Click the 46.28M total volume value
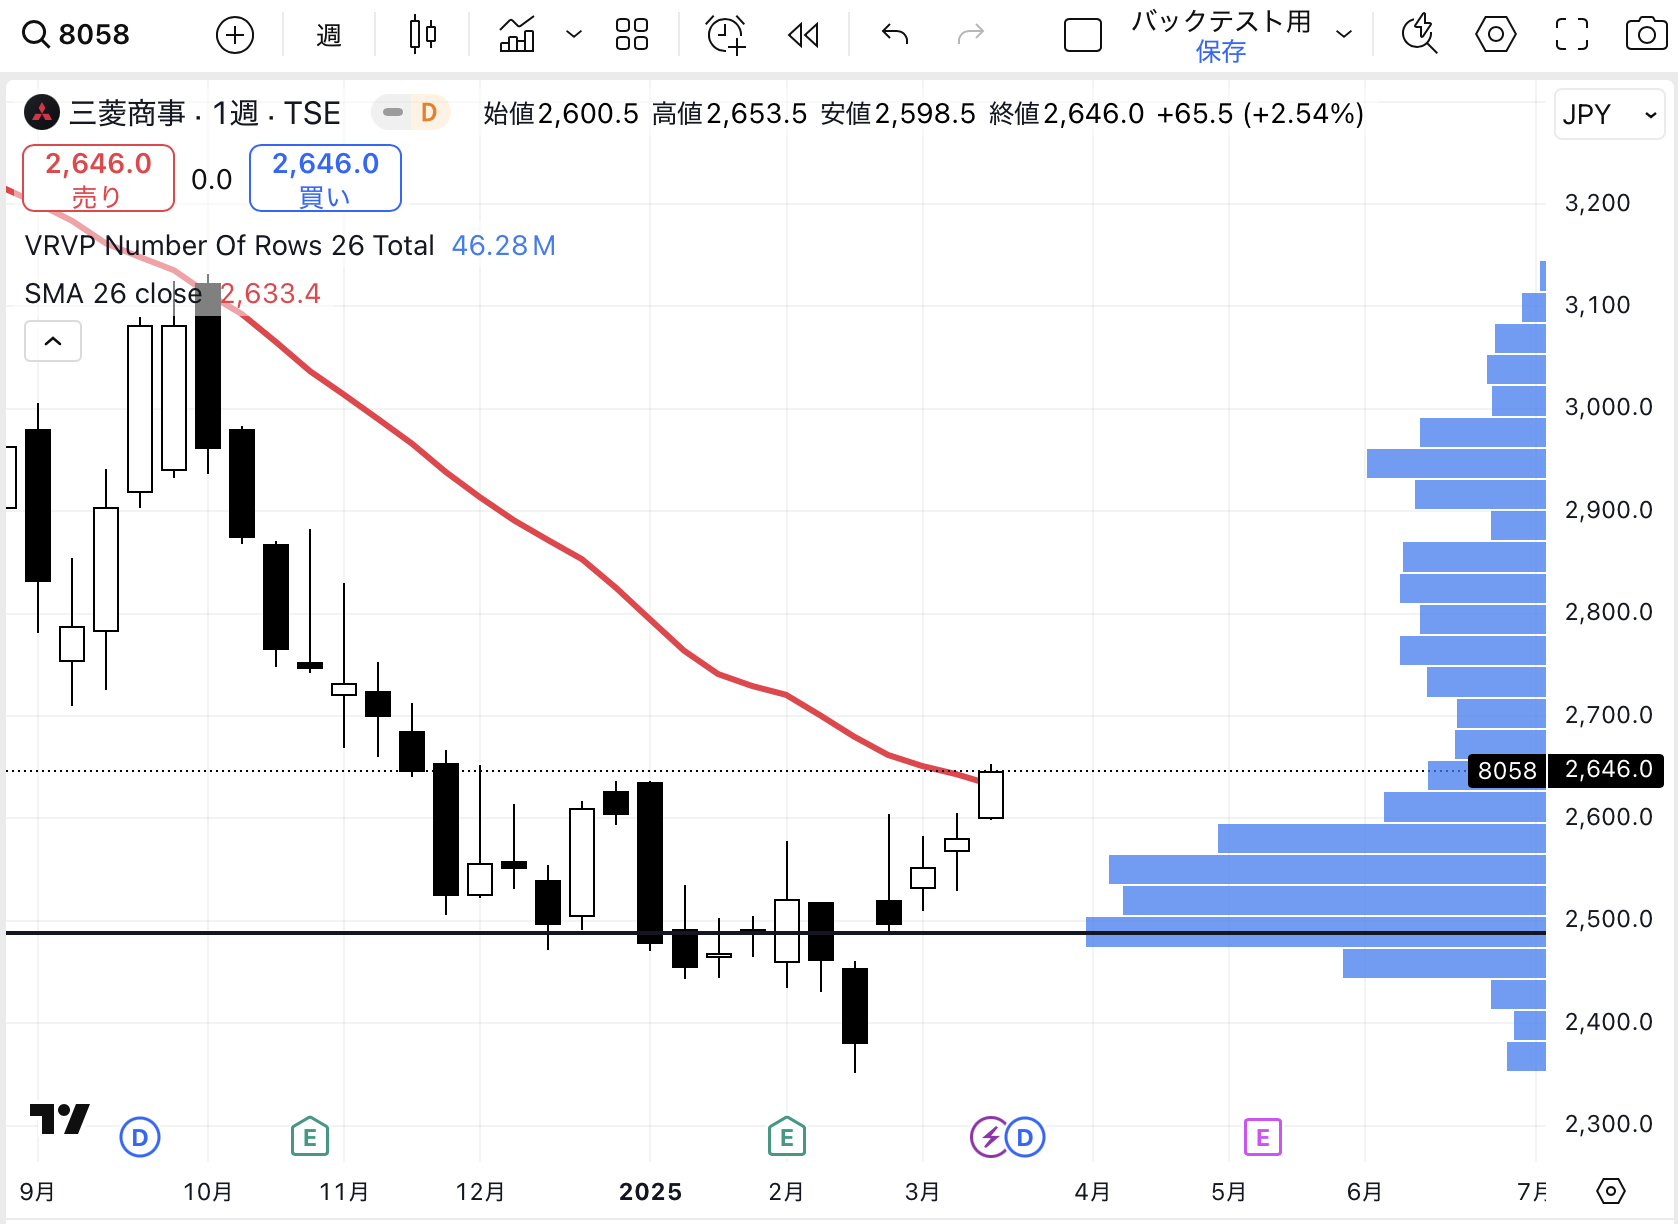The image size is (1678, 1224). point(503,246)
